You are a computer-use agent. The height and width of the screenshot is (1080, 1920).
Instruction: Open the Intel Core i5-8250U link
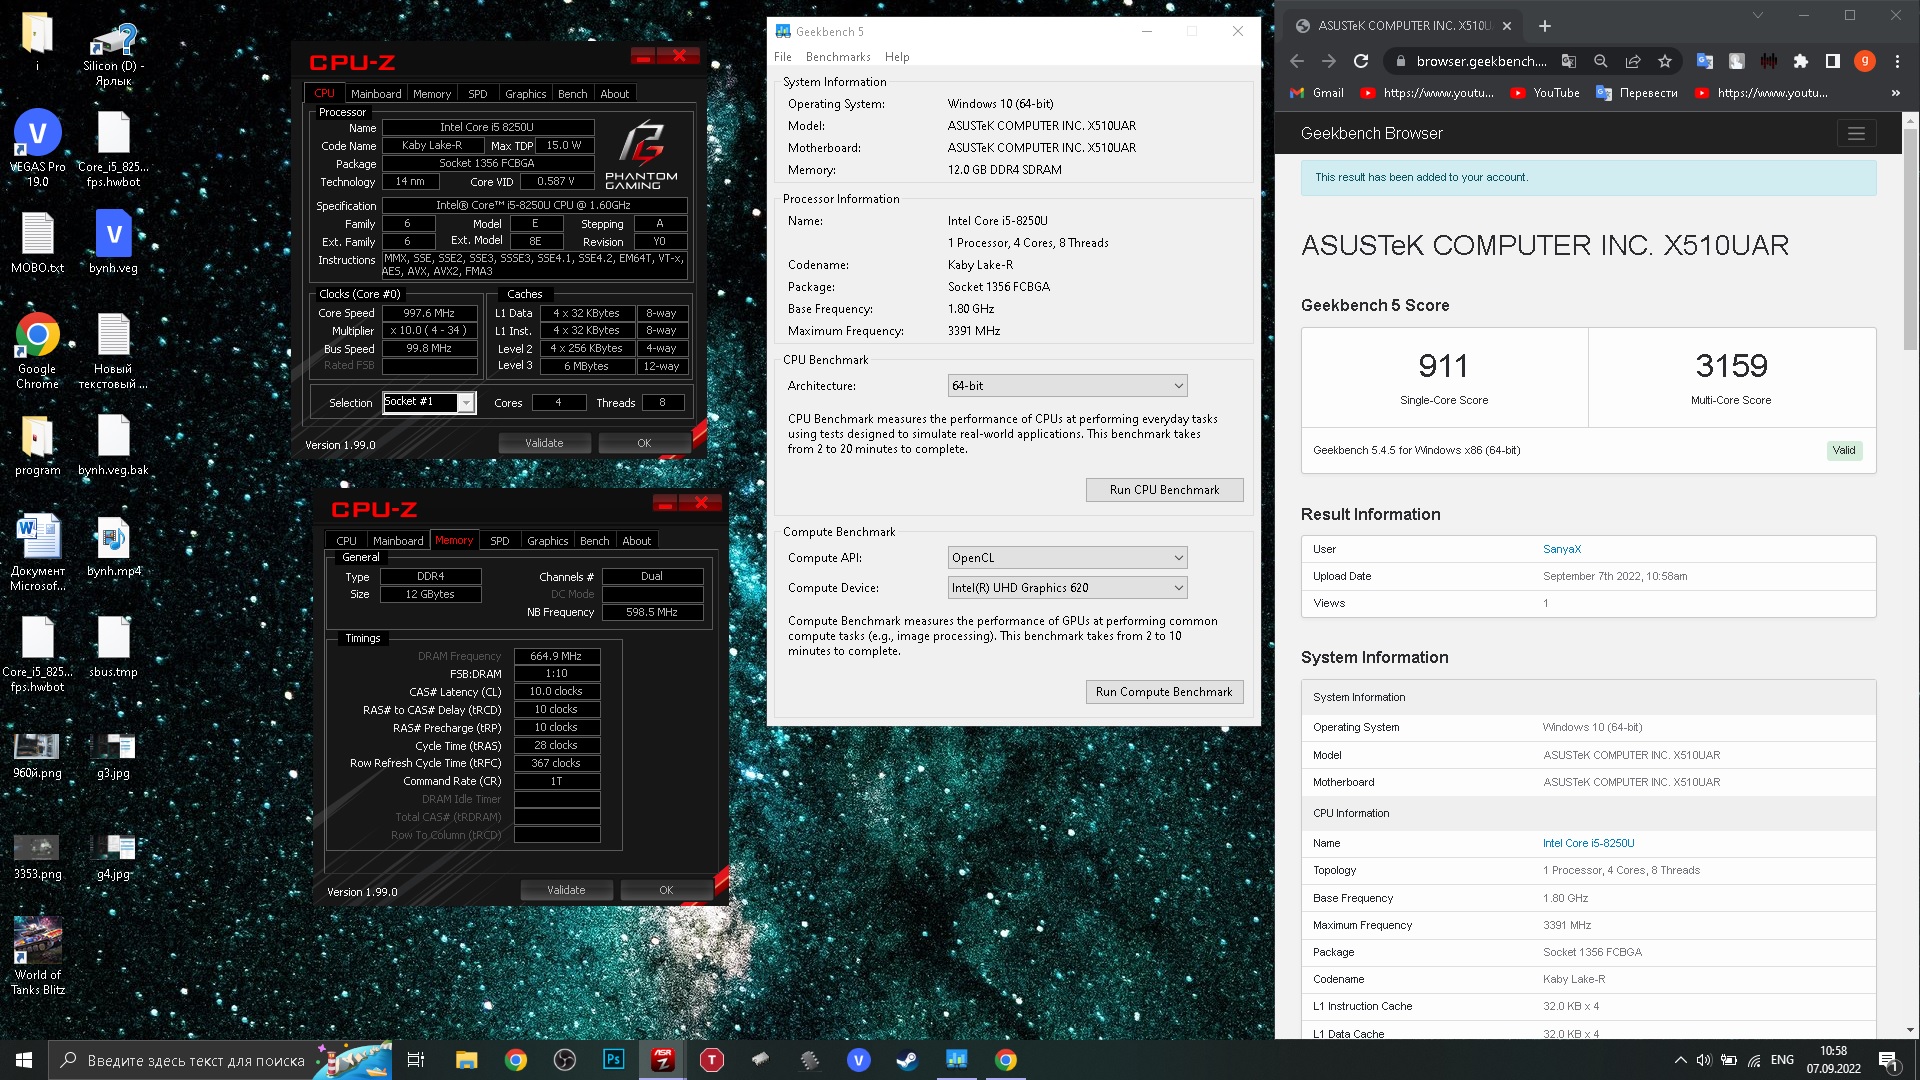tap(1589, 843)
